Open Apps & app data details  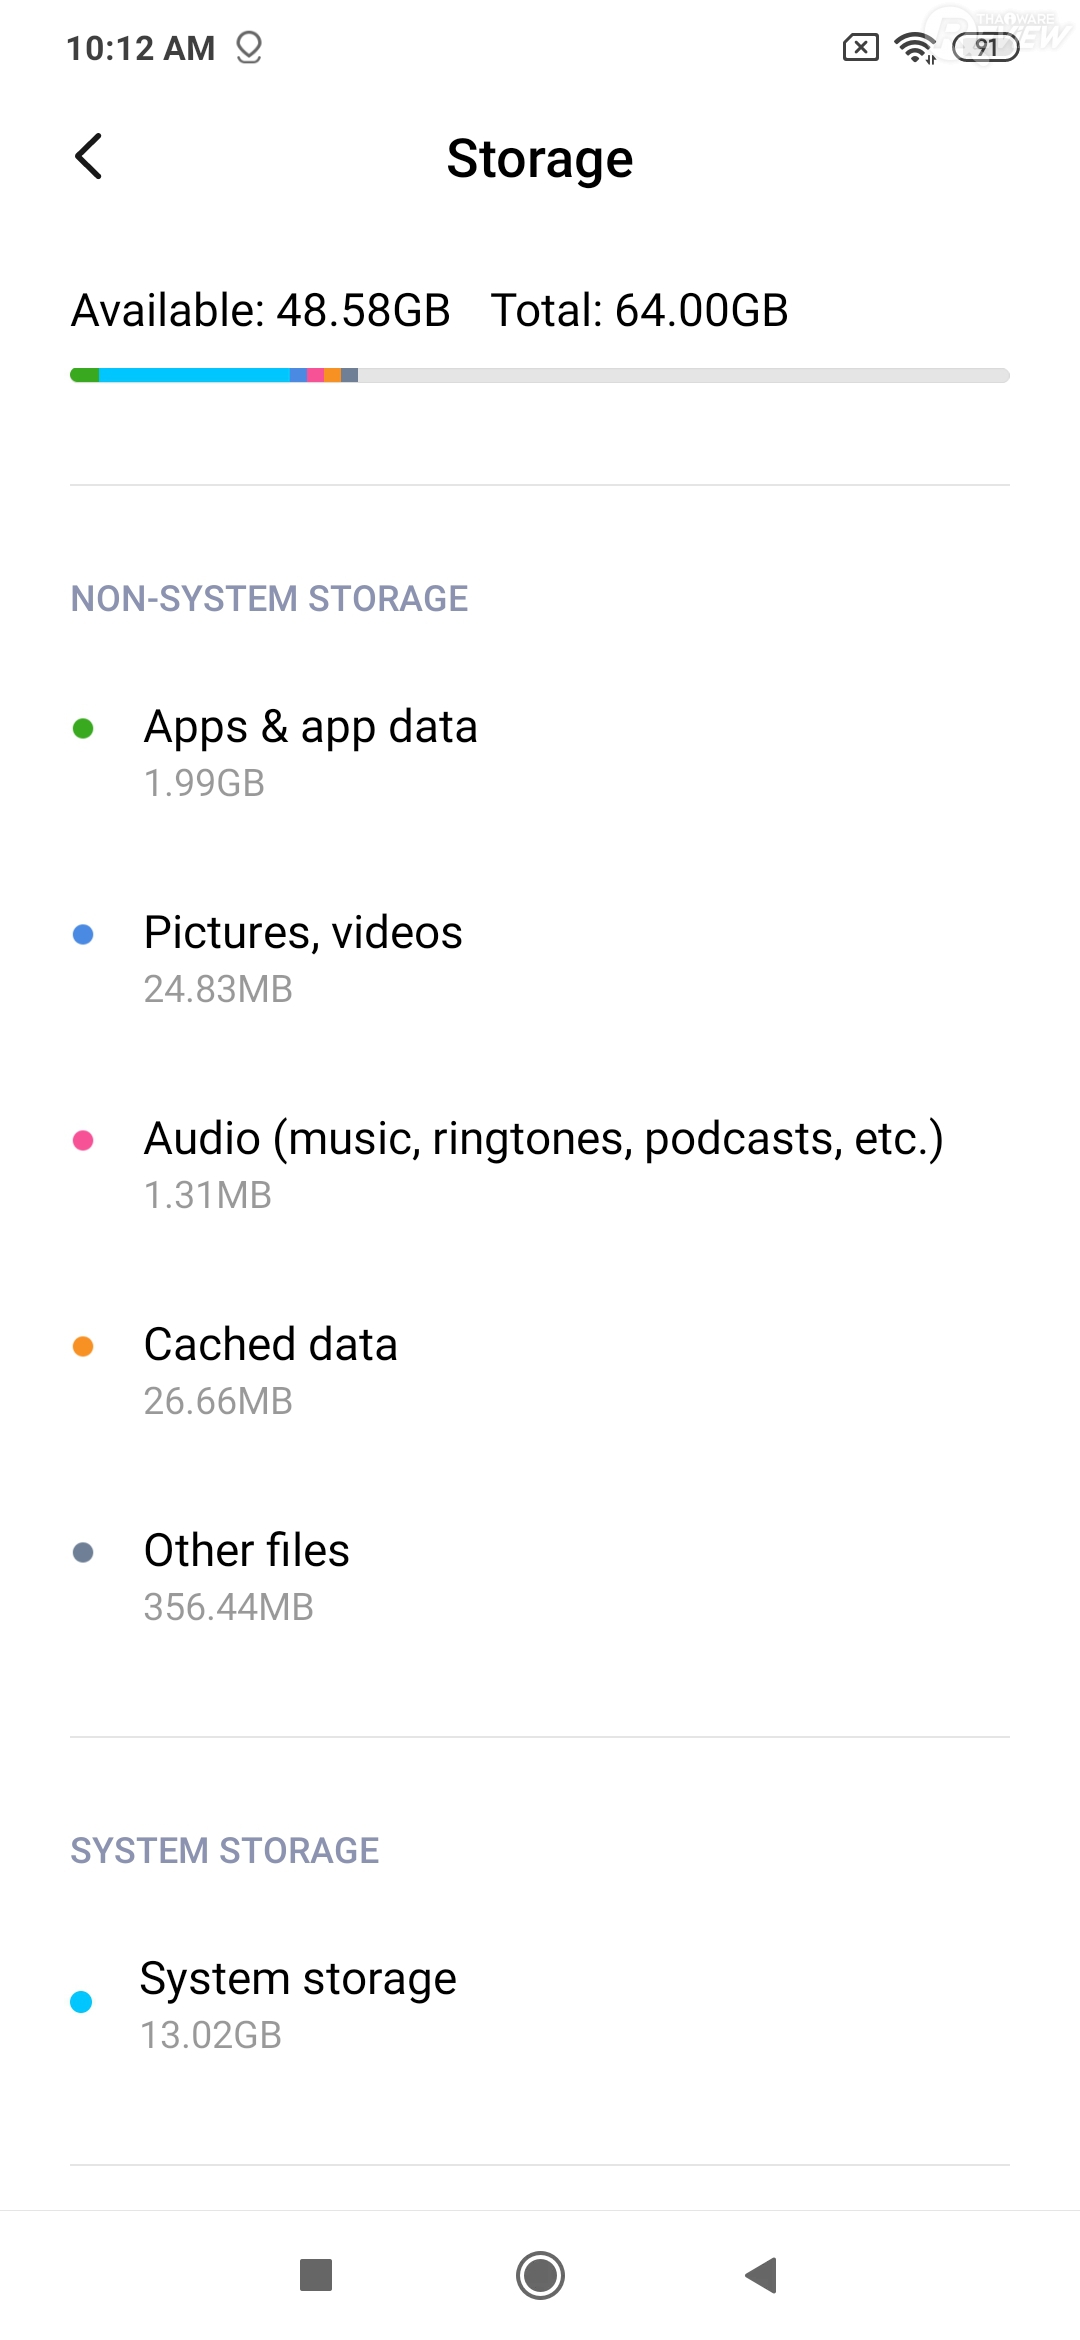point(310,752)
